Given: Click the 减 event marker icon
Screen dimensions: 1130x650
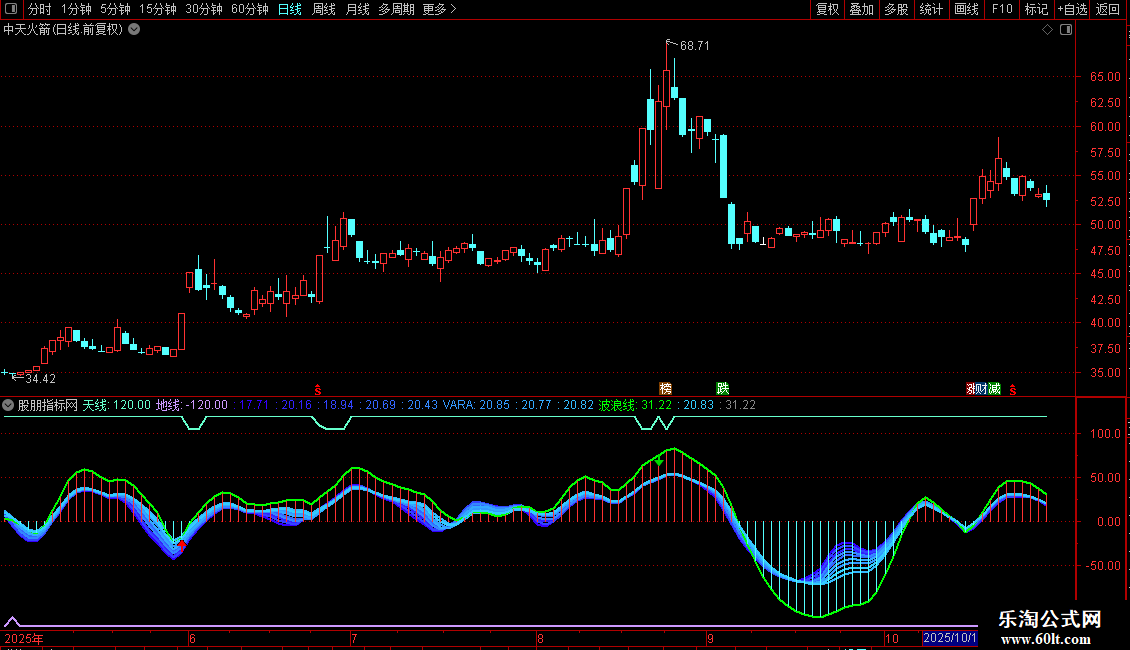Looking at the screenshot, I should (994, 388).
